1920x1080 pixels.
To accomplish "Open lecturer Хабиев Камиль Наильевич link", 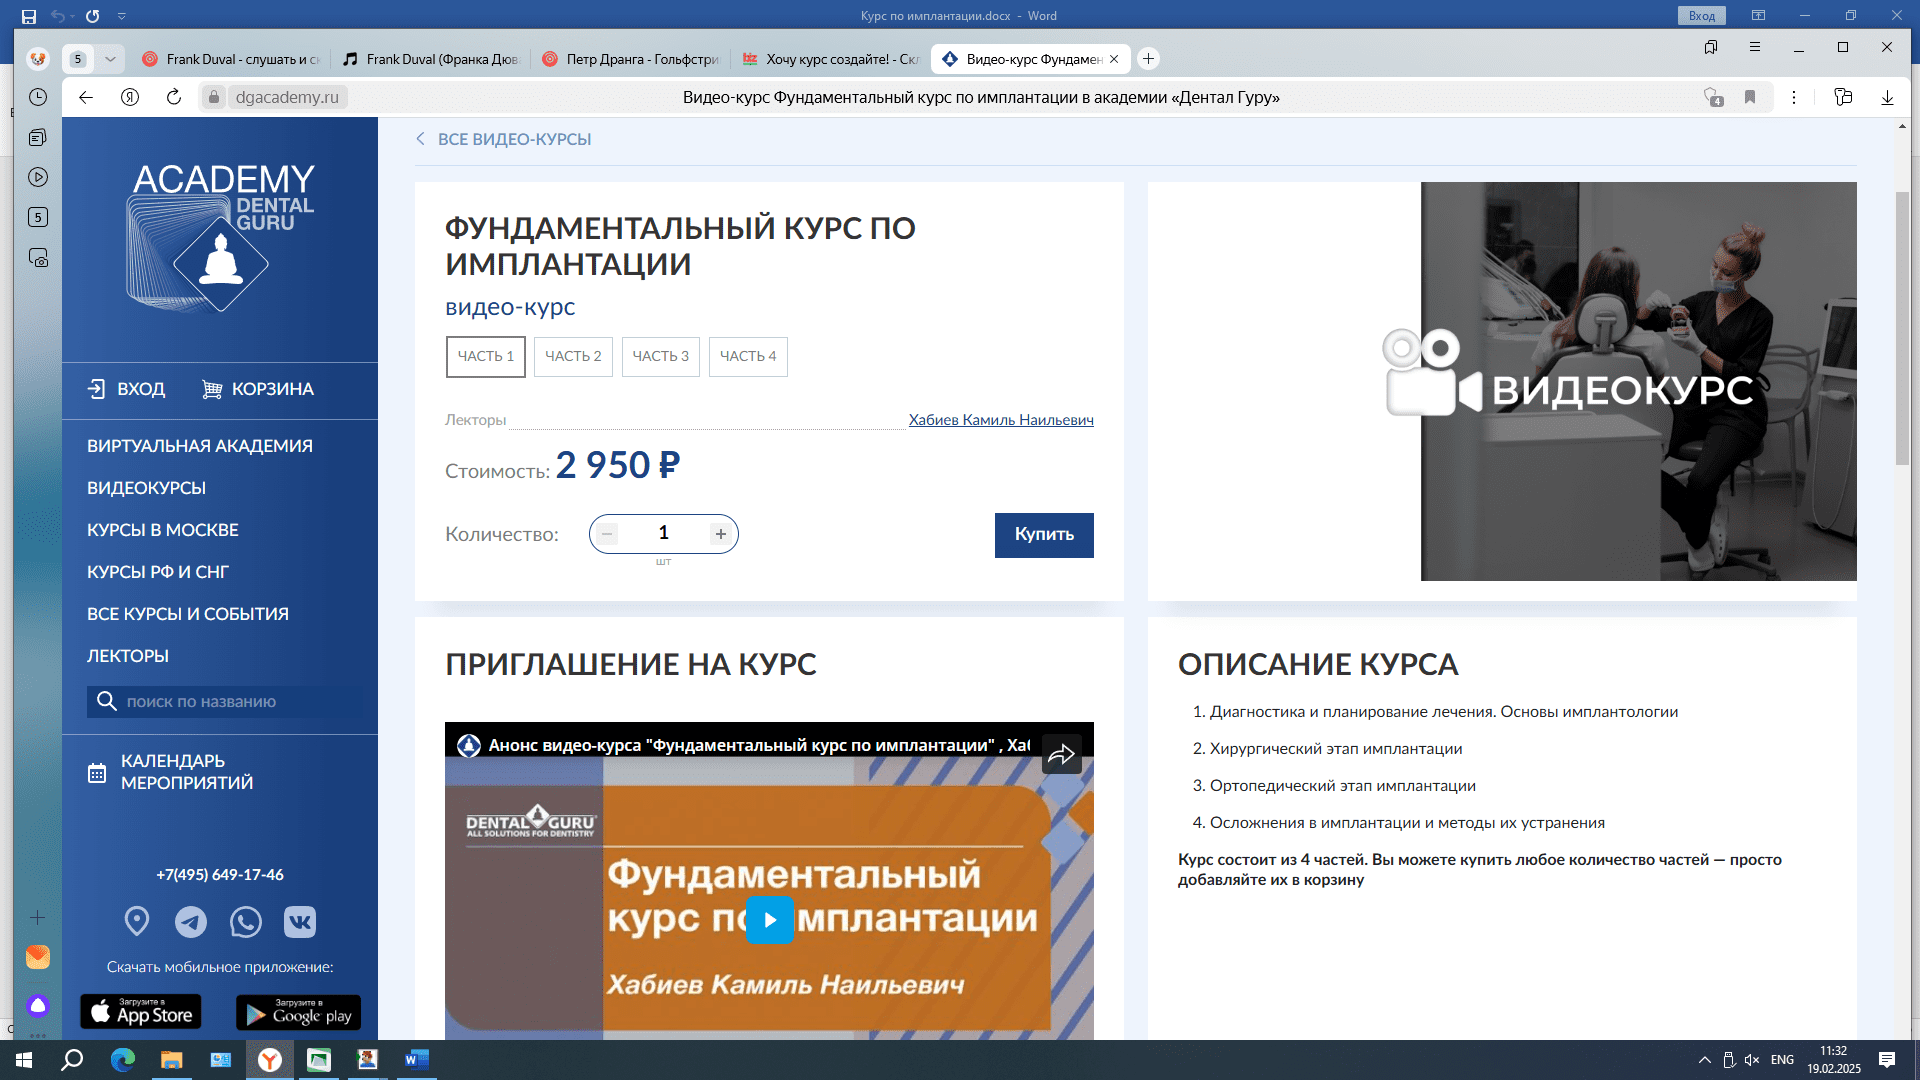I will point(1001,420).
